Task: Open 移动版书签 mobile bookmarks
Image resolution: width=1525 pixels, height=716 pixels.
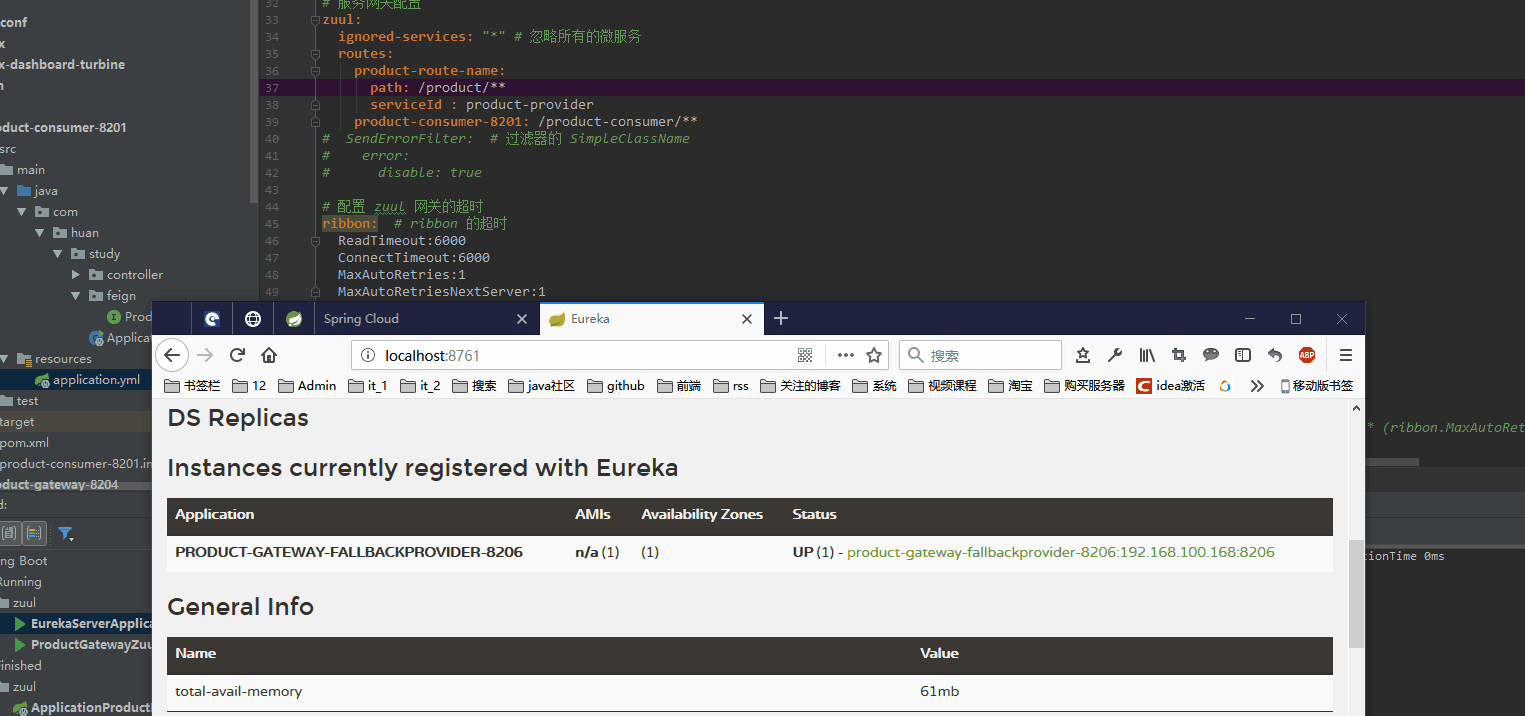Action: 1316,385
